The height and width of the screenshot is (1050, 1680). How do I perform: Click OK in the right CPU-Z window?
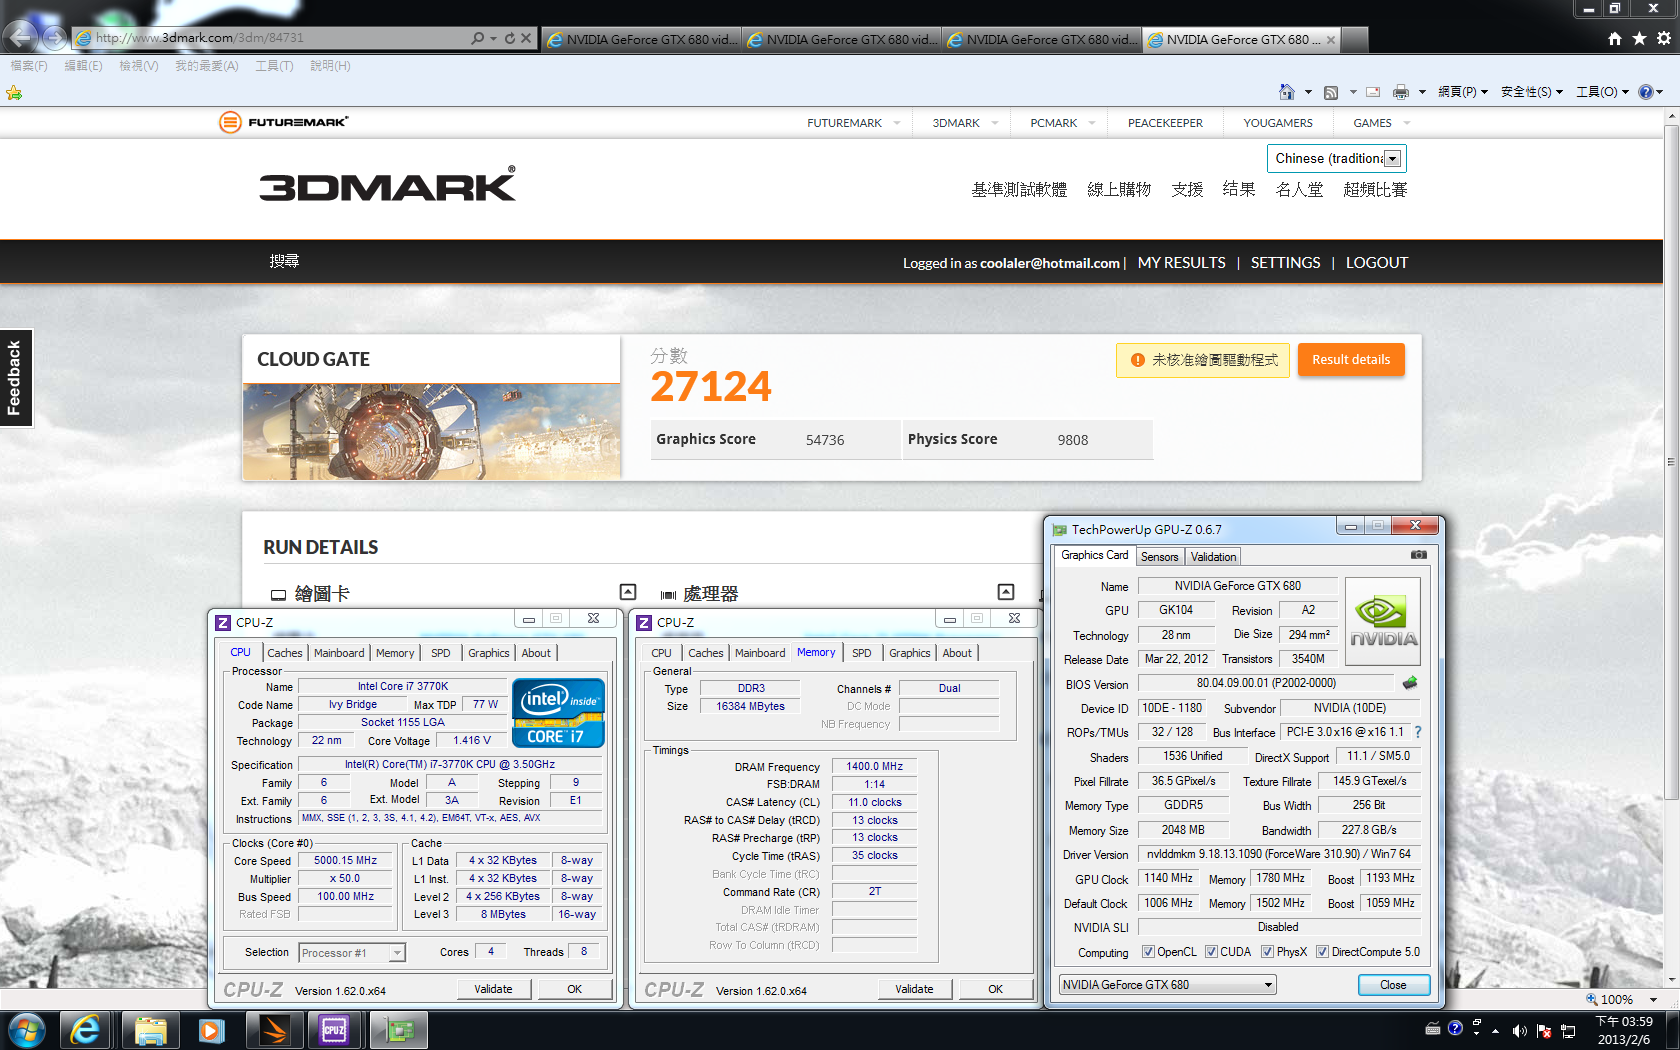click(x=995, y=989)
